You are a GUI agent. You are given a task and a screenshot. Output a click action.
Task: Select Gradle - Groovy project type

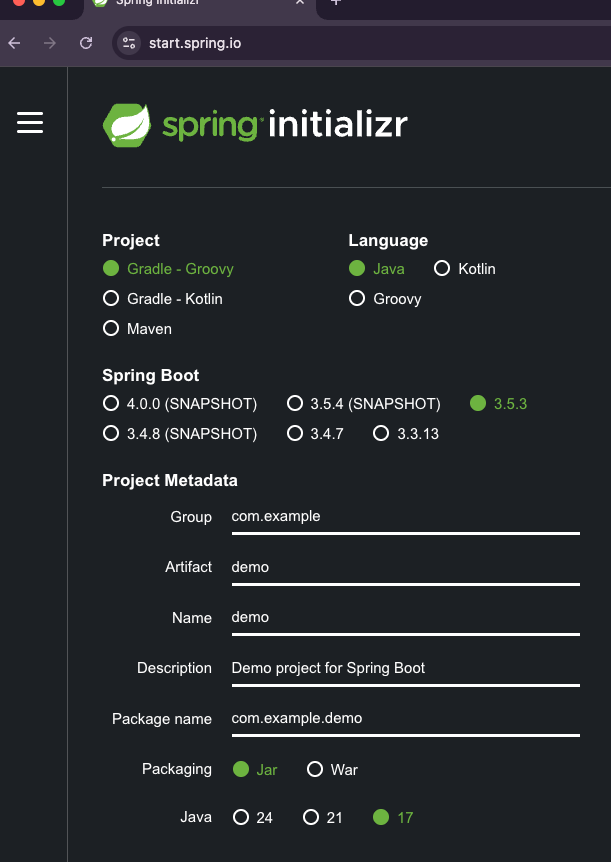coord(168,268)
